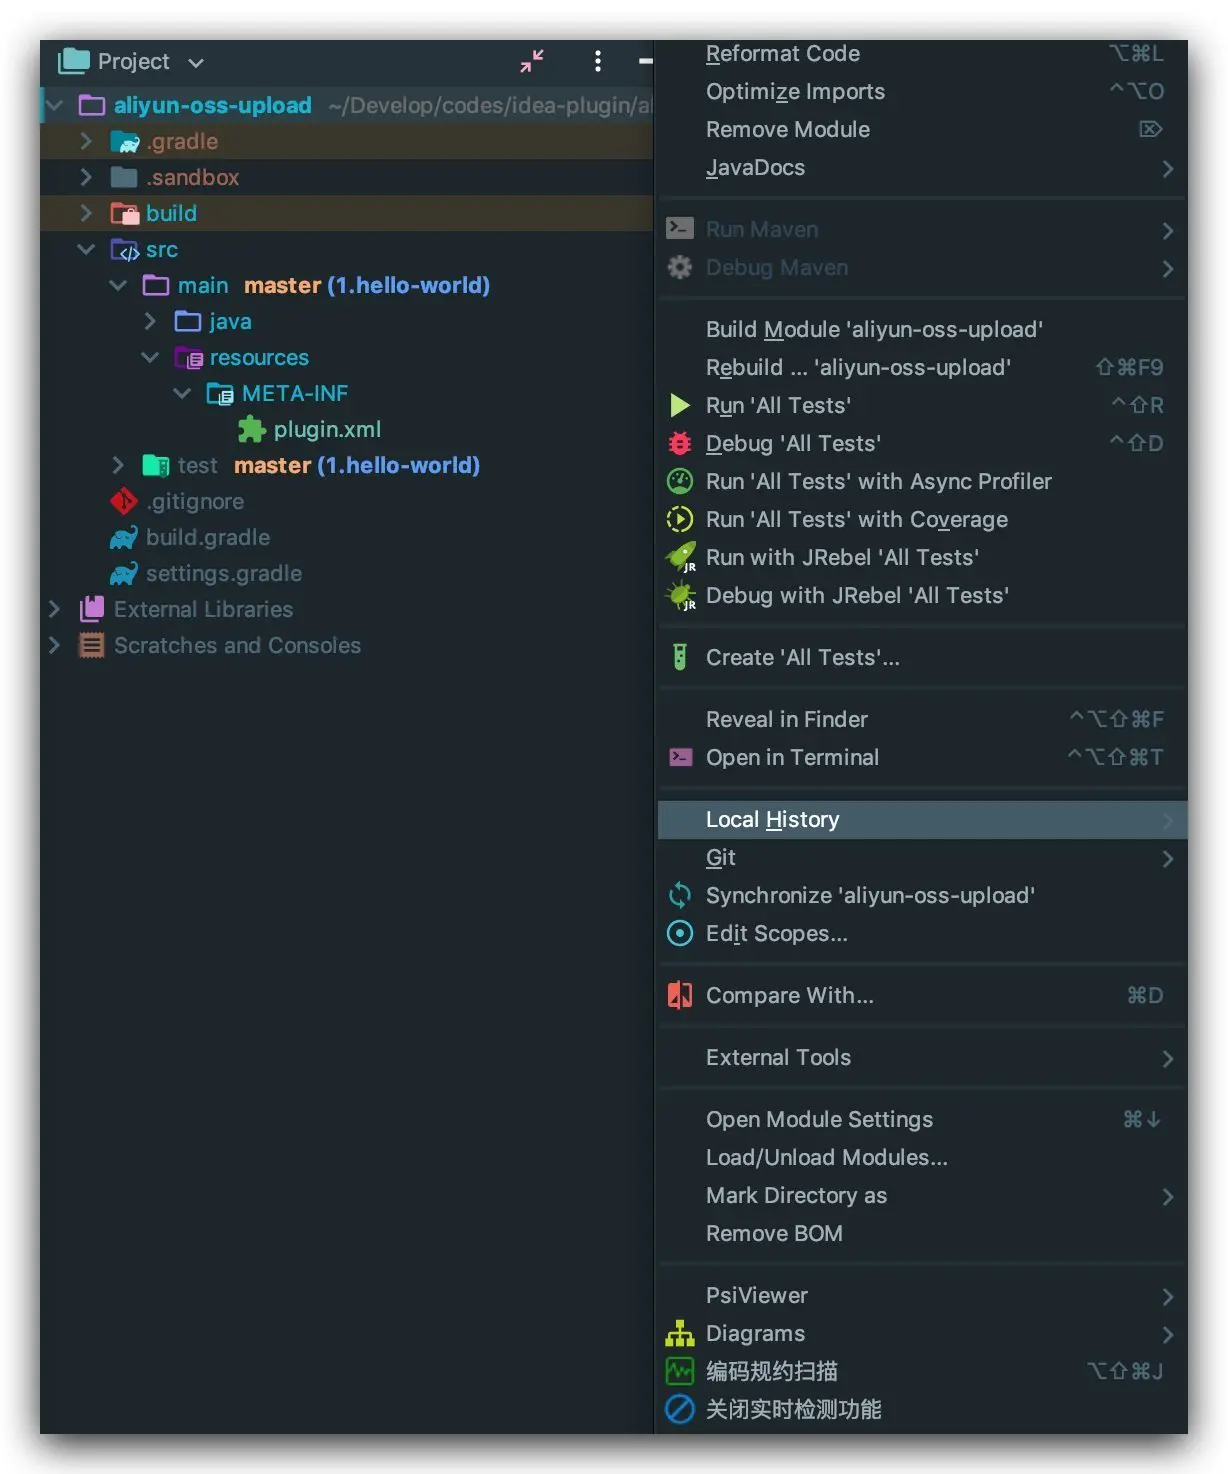Minimize the Project tool window

click(x=645, y=61)
